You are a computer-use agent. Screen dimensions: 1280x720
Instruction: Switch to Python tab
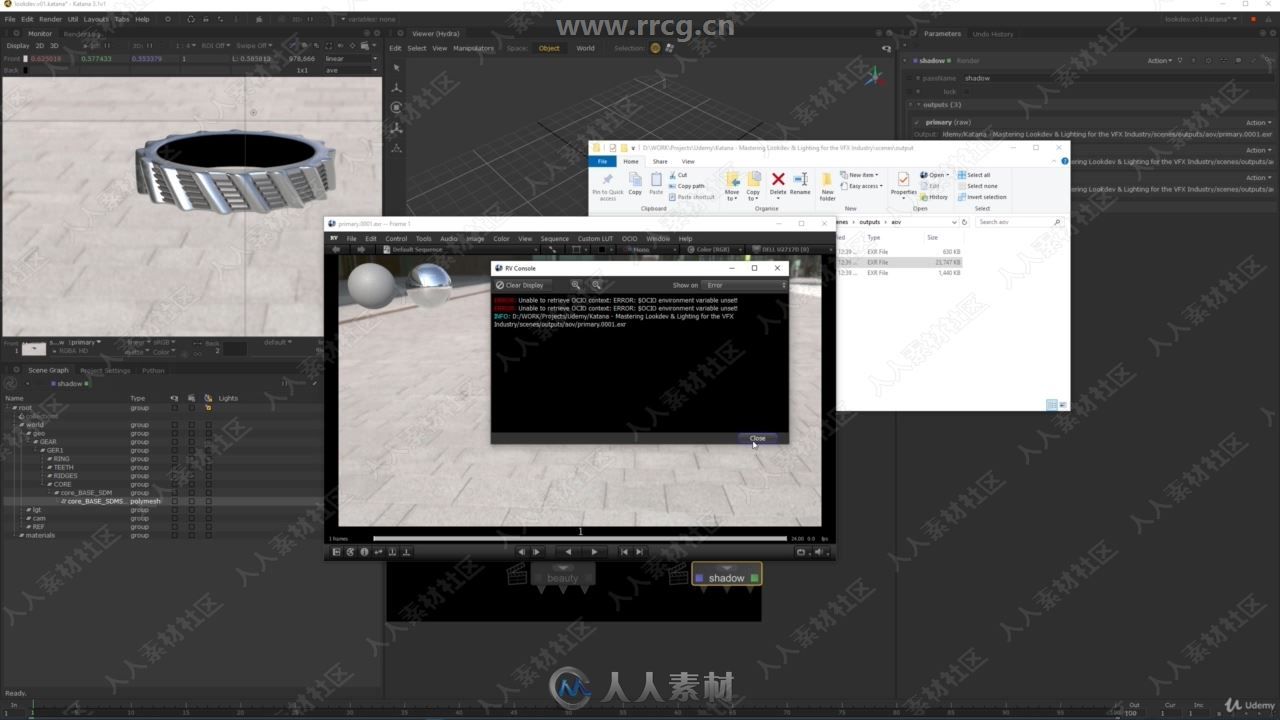(153, 370)
